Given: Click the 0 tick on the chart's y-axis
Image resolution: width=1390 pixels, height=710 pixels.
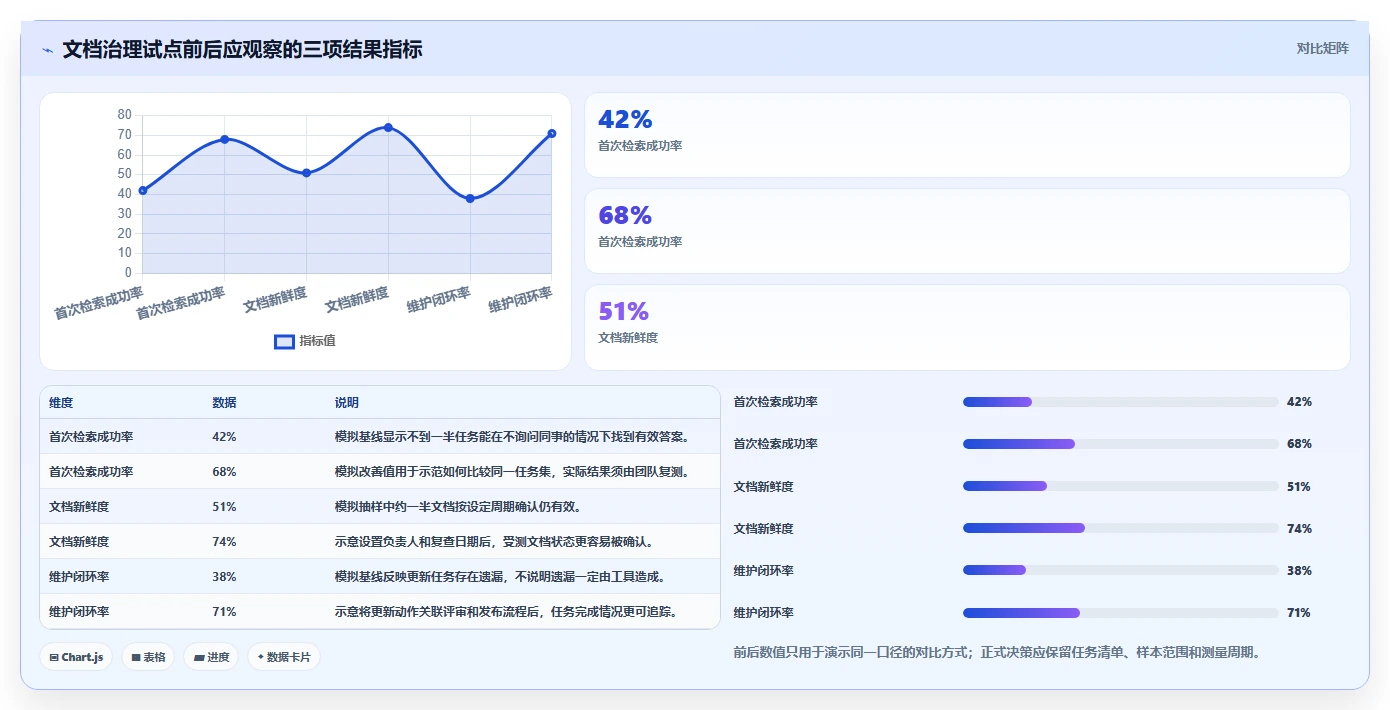Looking at the screenshot, I should 128,272.
